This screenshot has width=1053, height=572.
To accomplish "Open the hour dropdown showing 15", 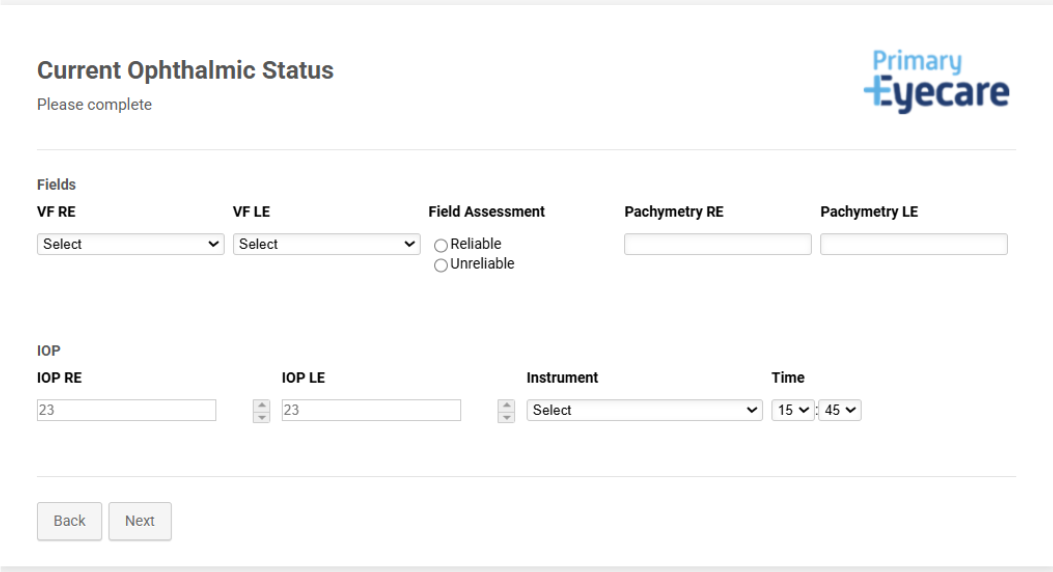I will coord(793,410).
